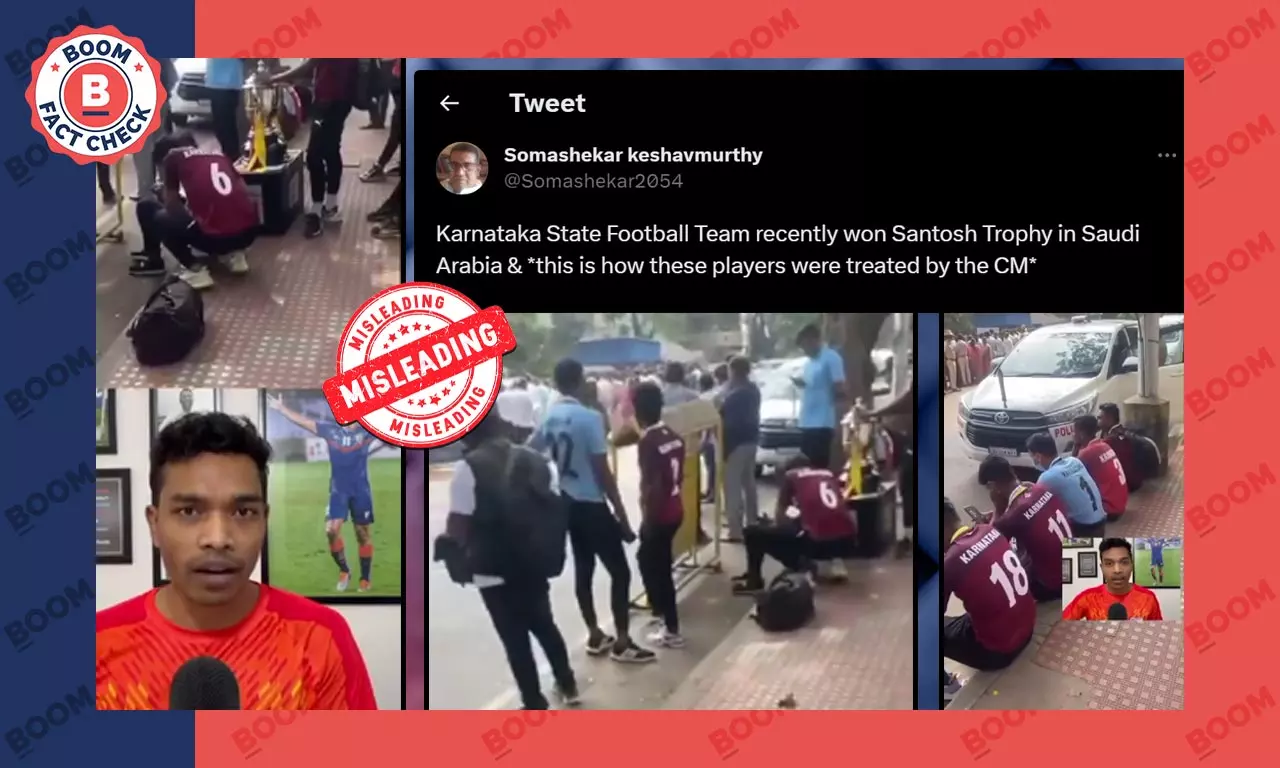Click the Tweet header title

547,103
